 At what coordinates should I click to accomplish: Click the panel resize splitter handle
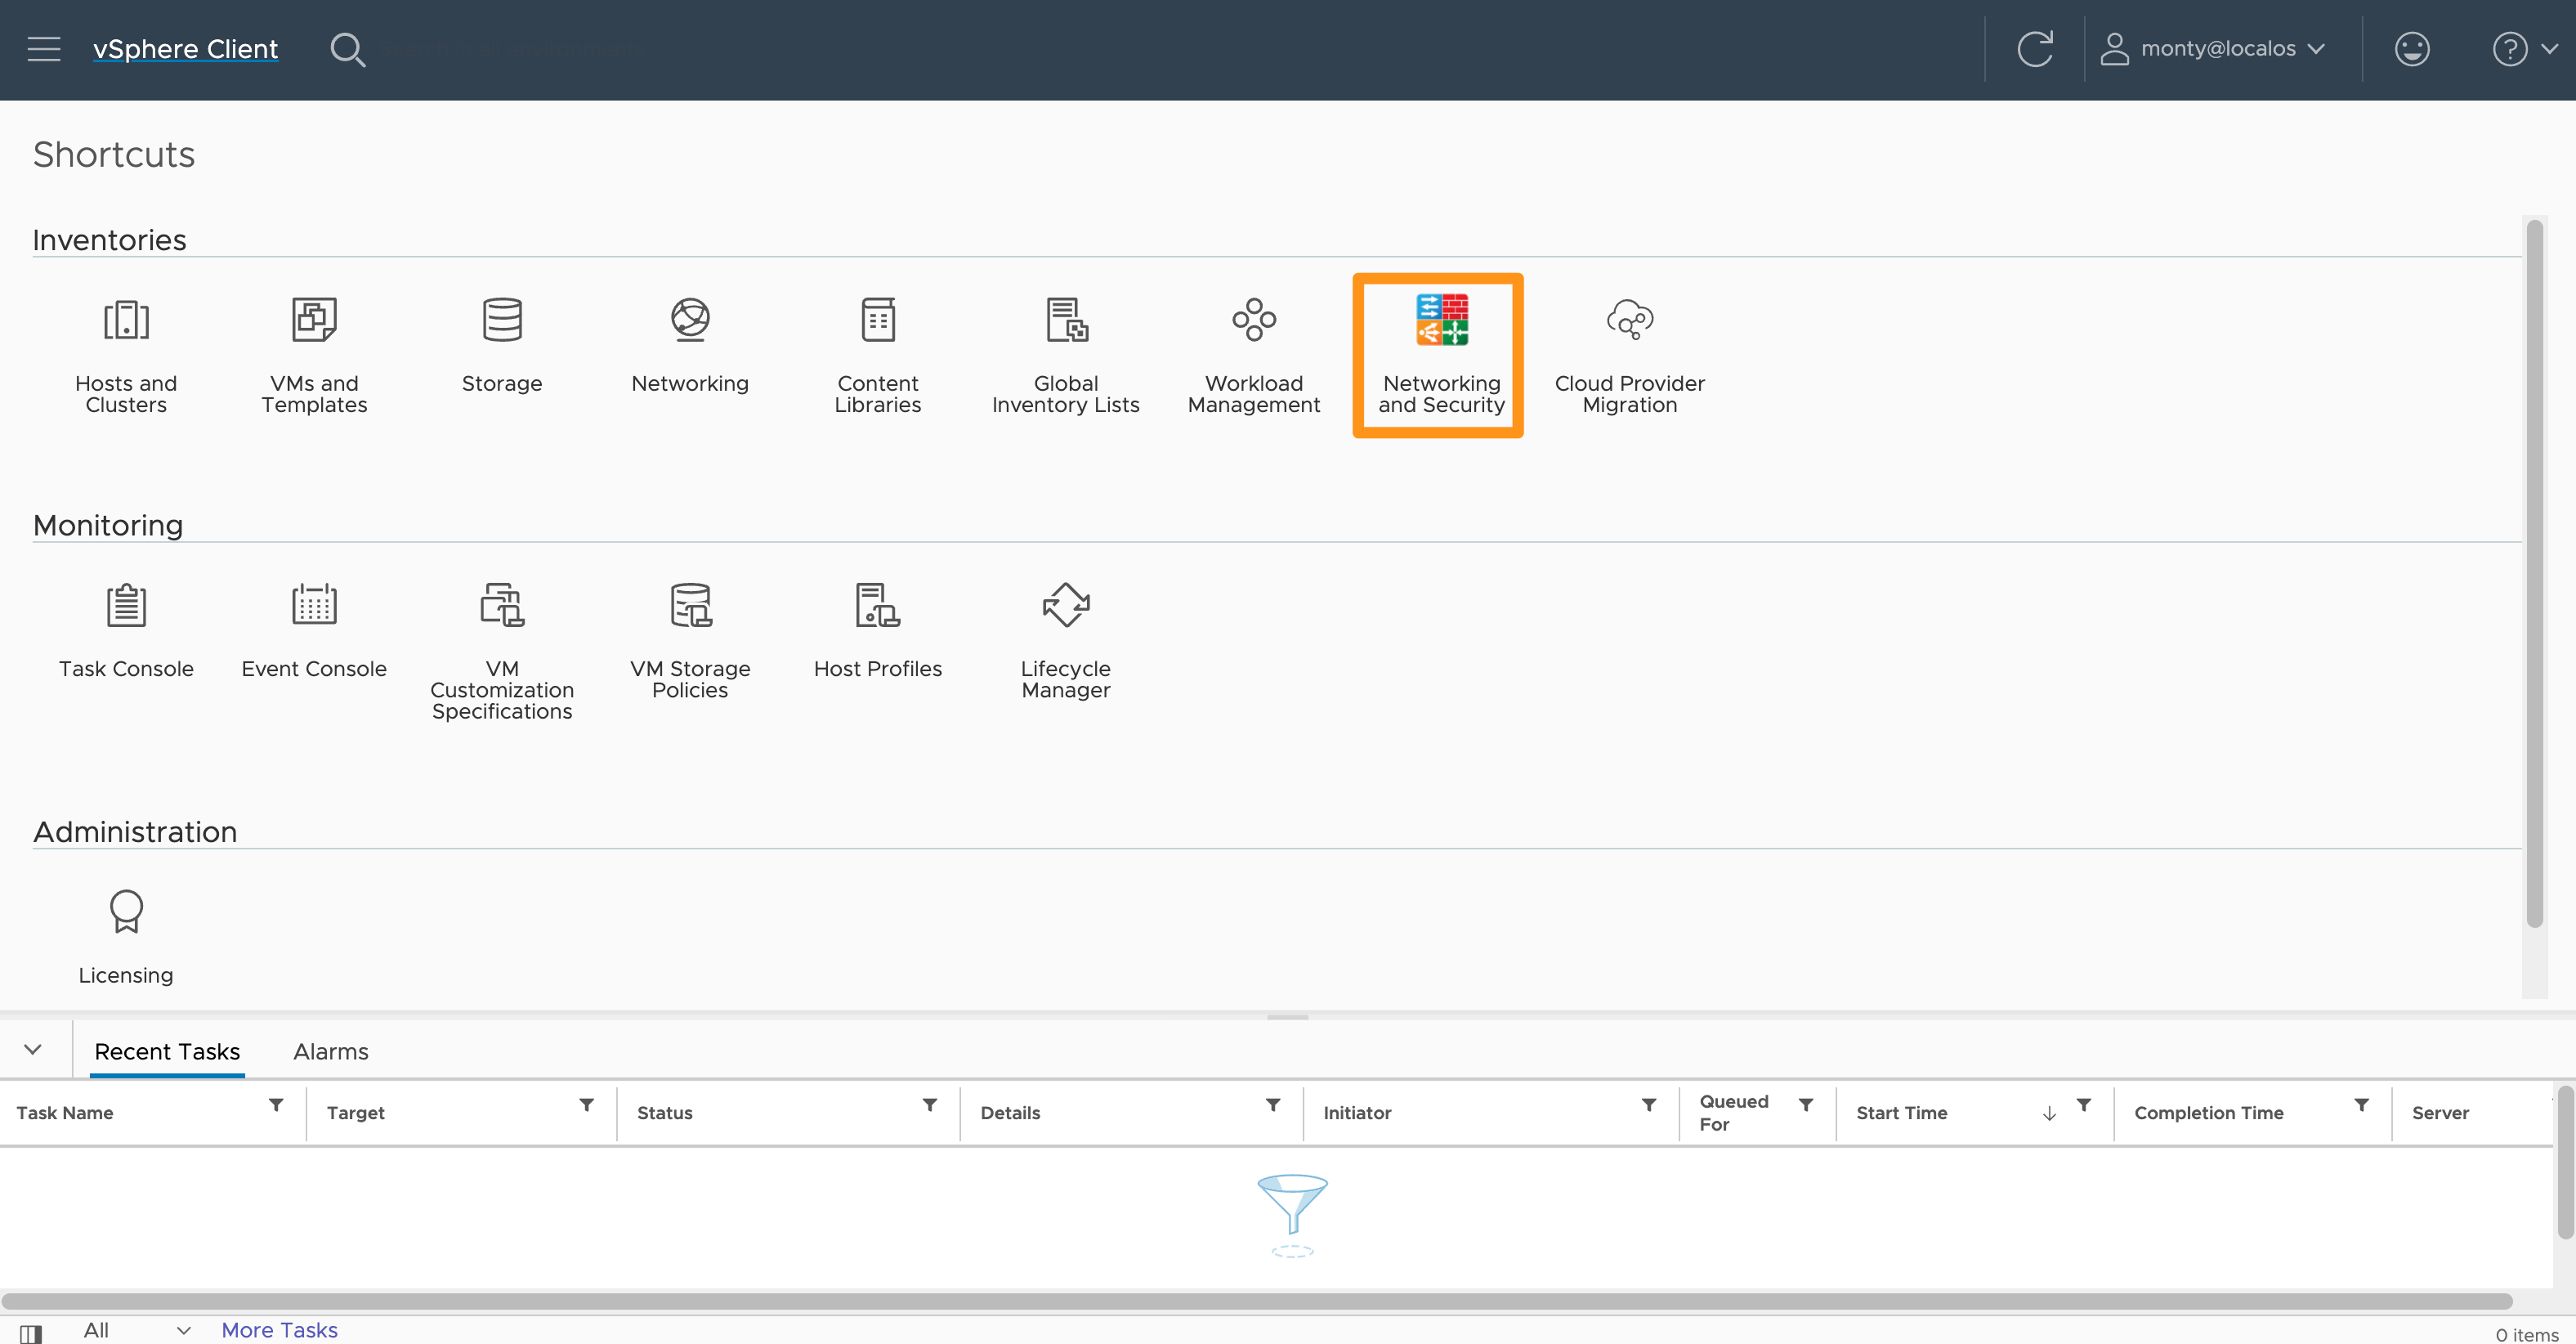1287,1017
